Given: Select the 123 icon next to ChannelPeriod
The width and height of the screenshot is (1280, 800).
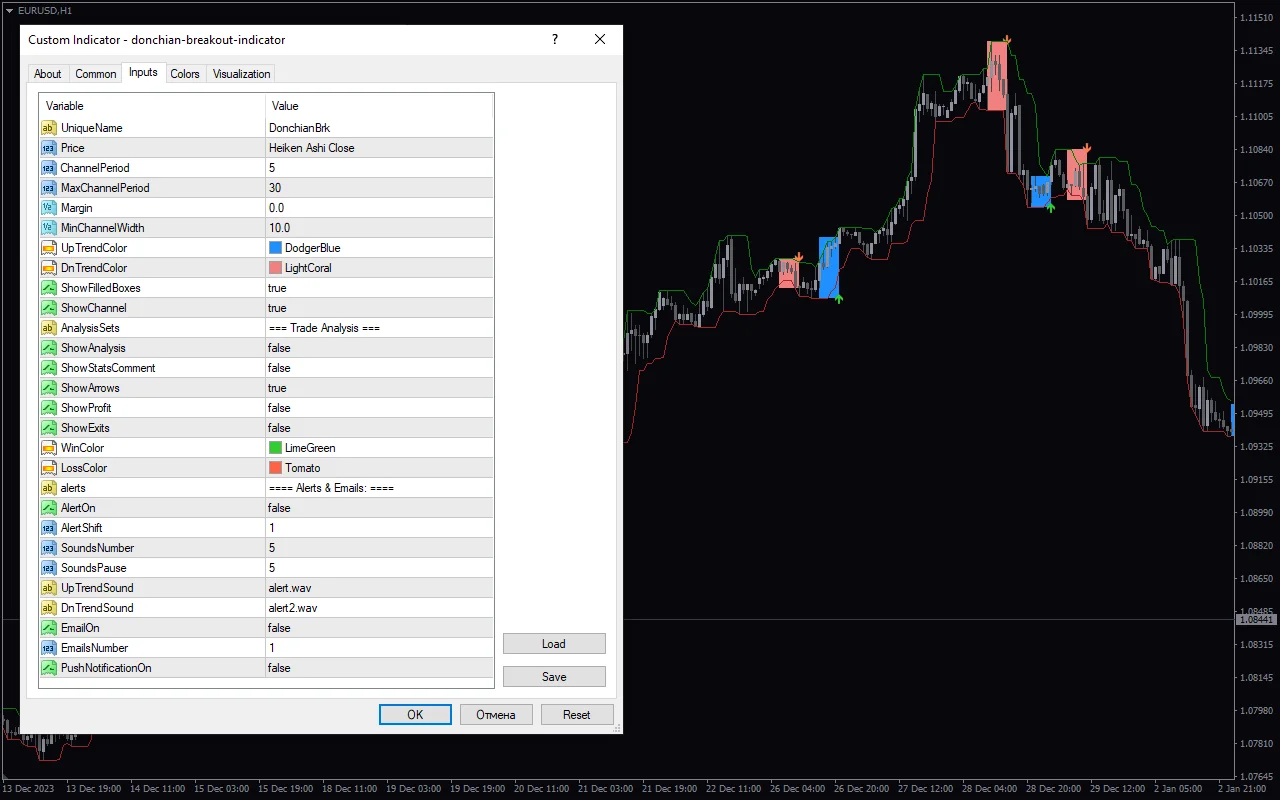Looking at the screenshot, I should (48, 167).
